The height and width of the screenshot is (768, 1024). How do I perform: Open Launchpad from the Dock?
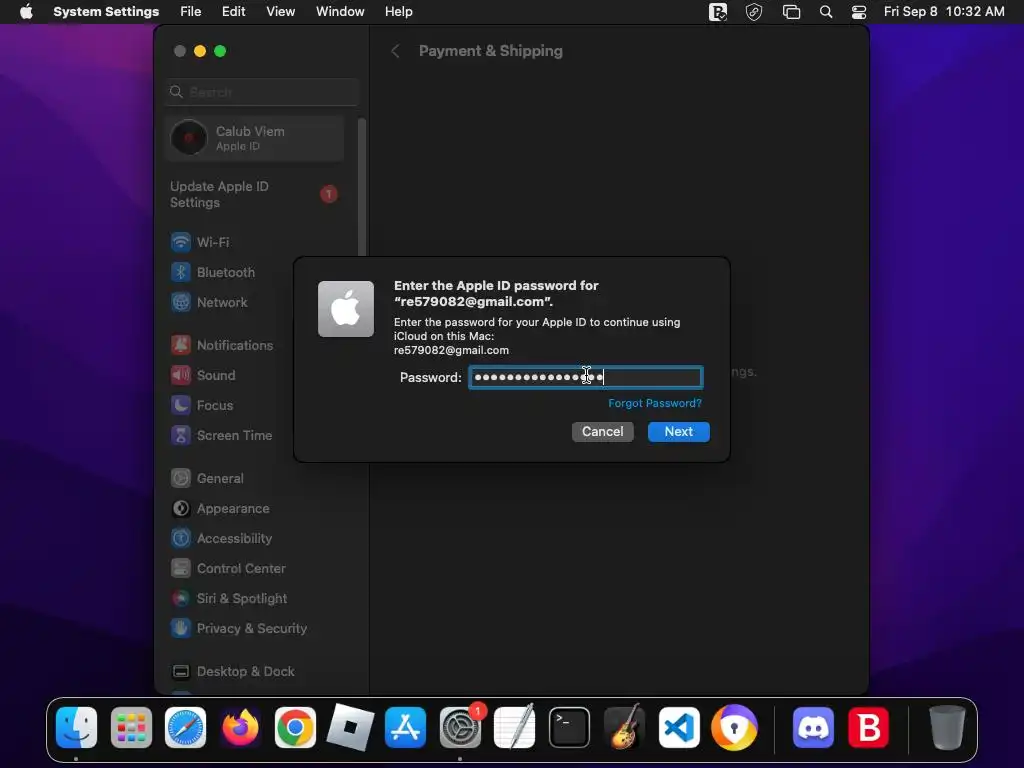click(x=131, y=728)
